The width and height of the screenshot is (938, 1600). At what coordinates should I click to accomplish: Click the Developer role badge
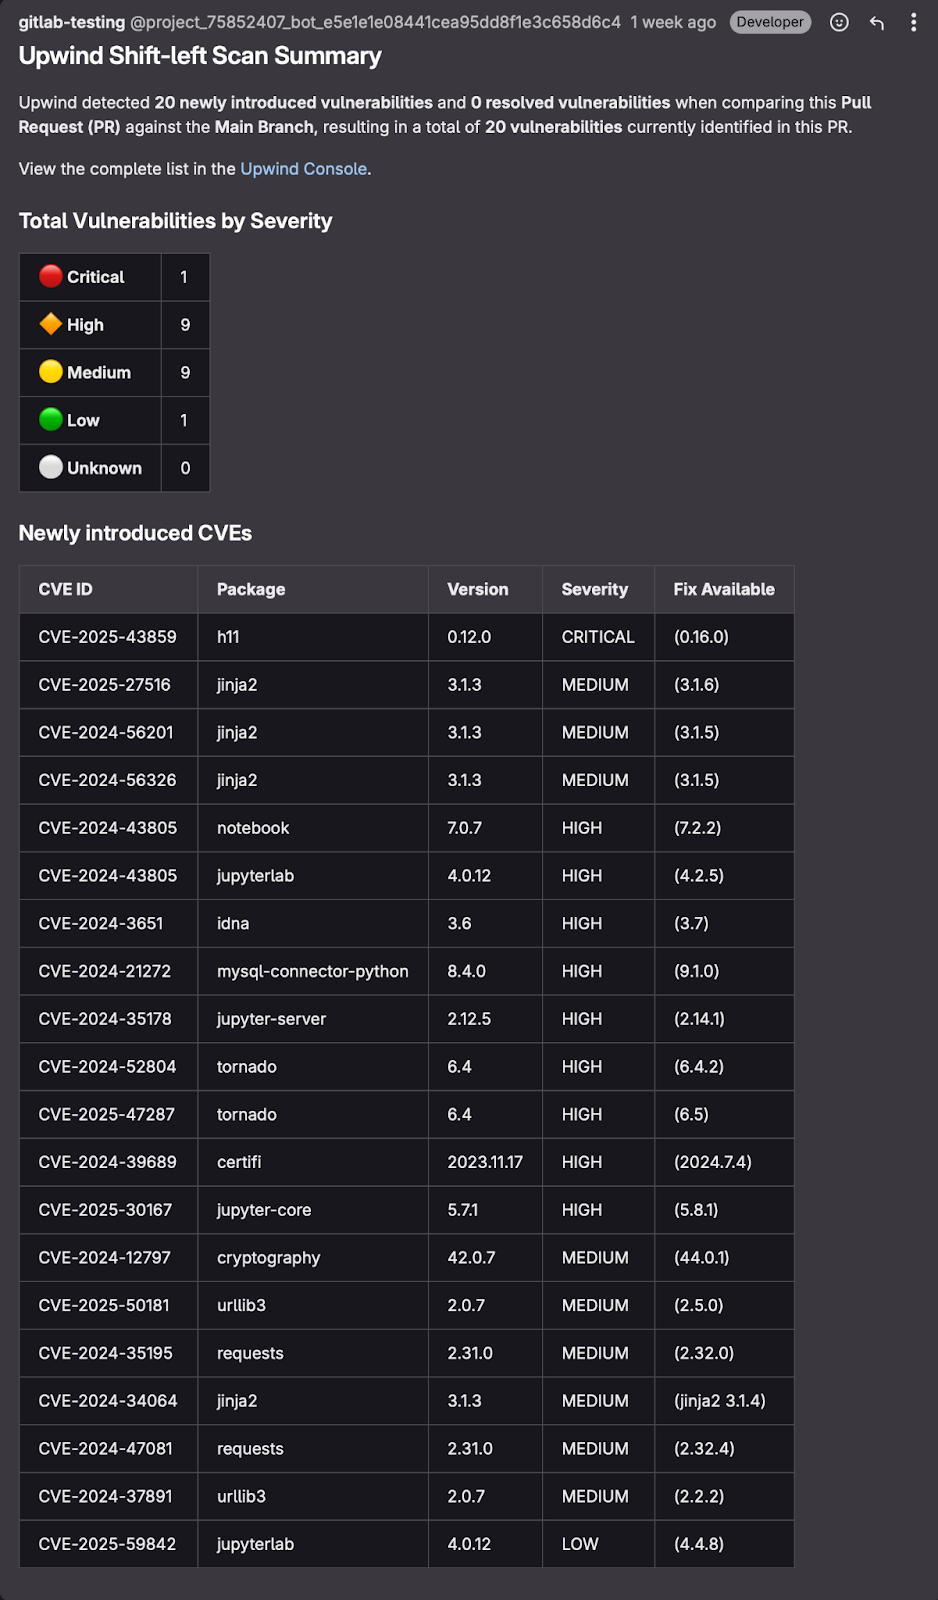(770, 22)
